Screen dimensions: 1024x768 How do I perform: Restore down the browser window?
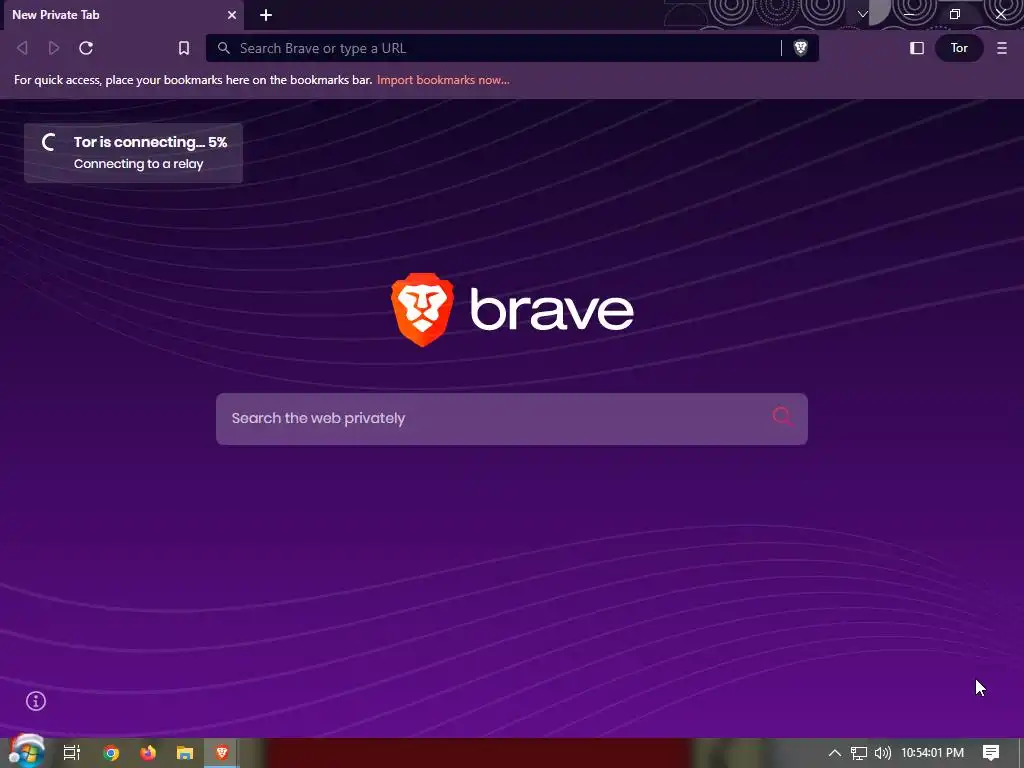955,14
